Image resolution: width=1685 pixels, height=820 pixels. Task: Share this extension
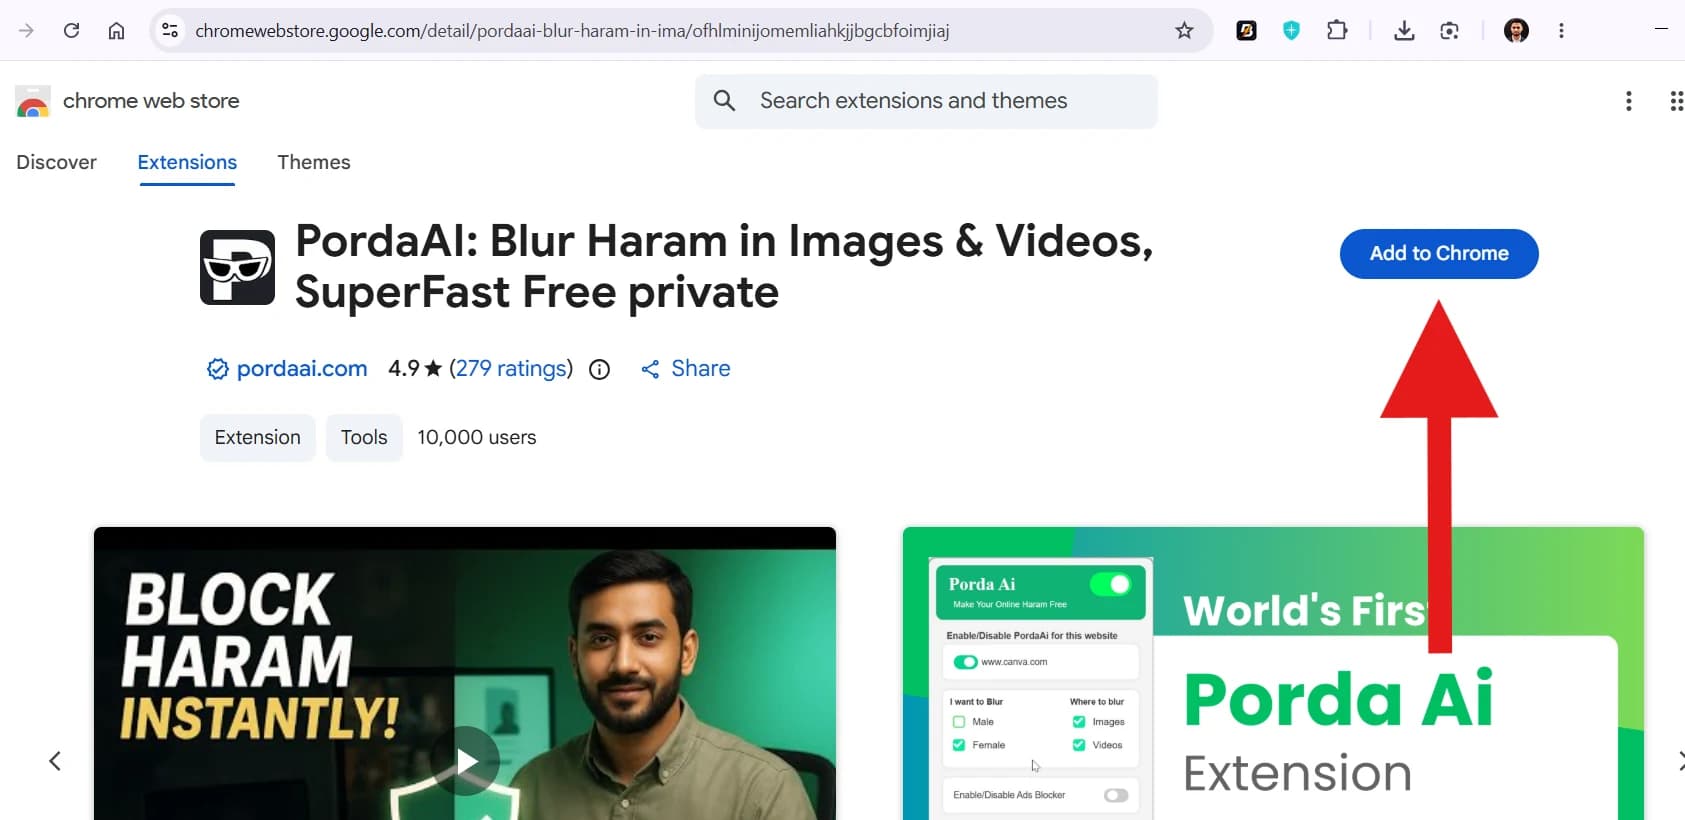[x=686, y=368]
